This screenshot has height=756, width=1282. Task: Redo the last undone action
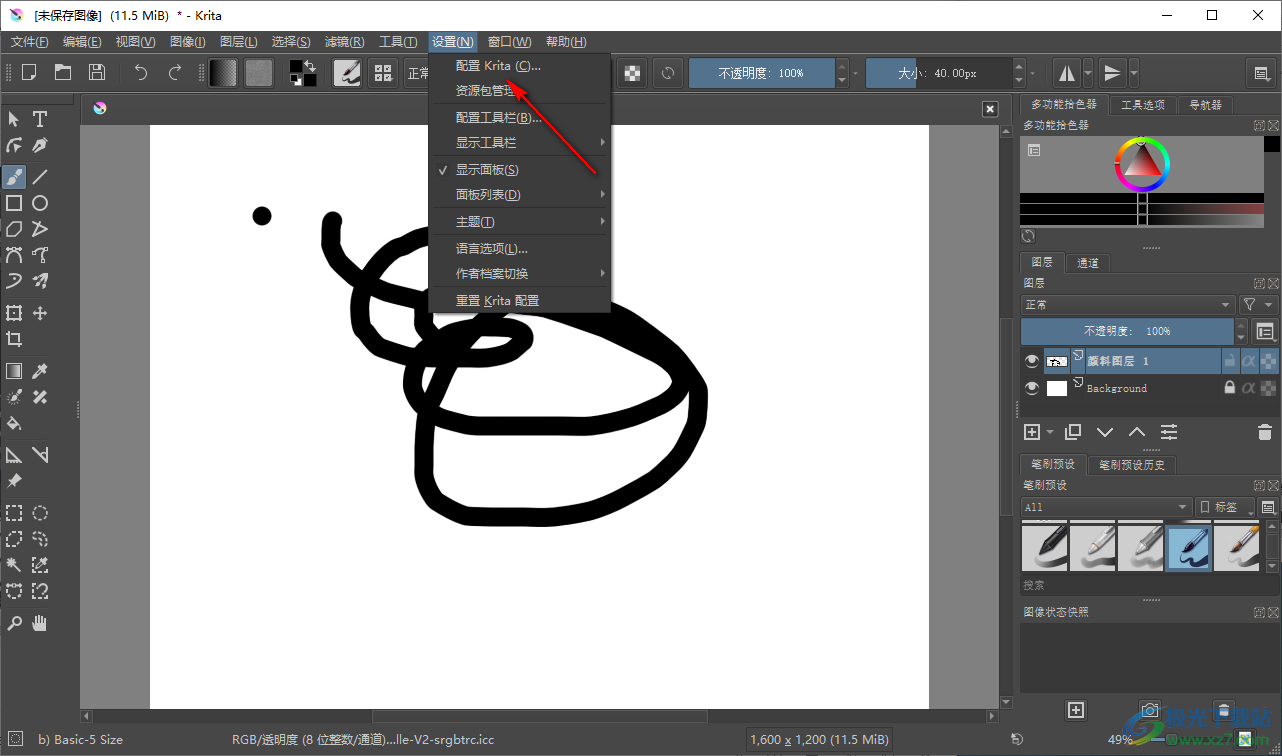pyautogui.click(x=175, y=72)
